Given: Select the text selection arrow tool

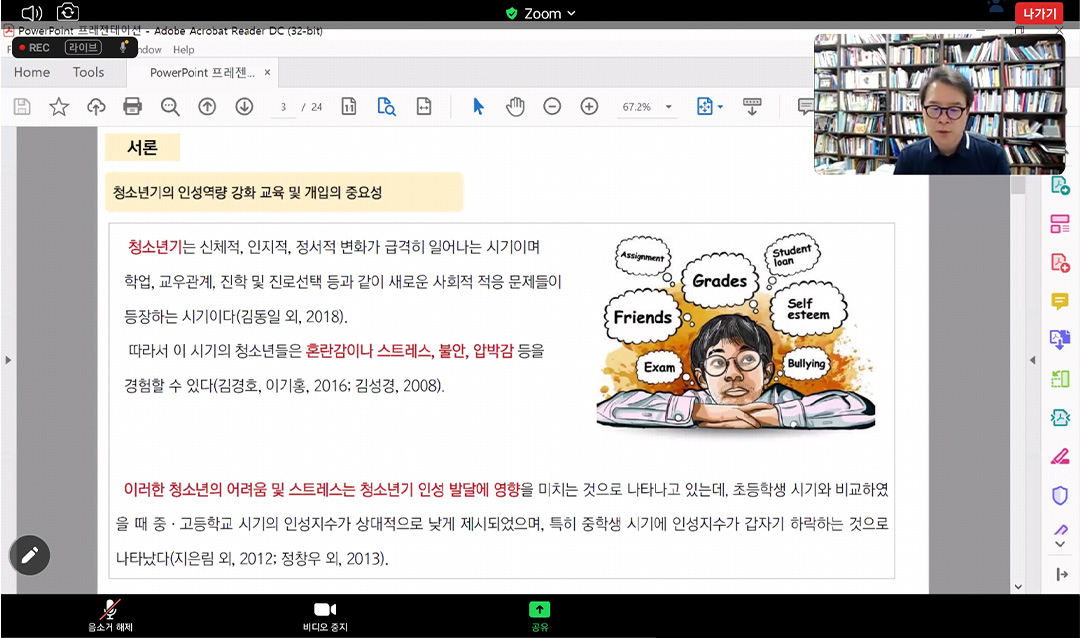Looking at the screenshot, I should [479, 105].
